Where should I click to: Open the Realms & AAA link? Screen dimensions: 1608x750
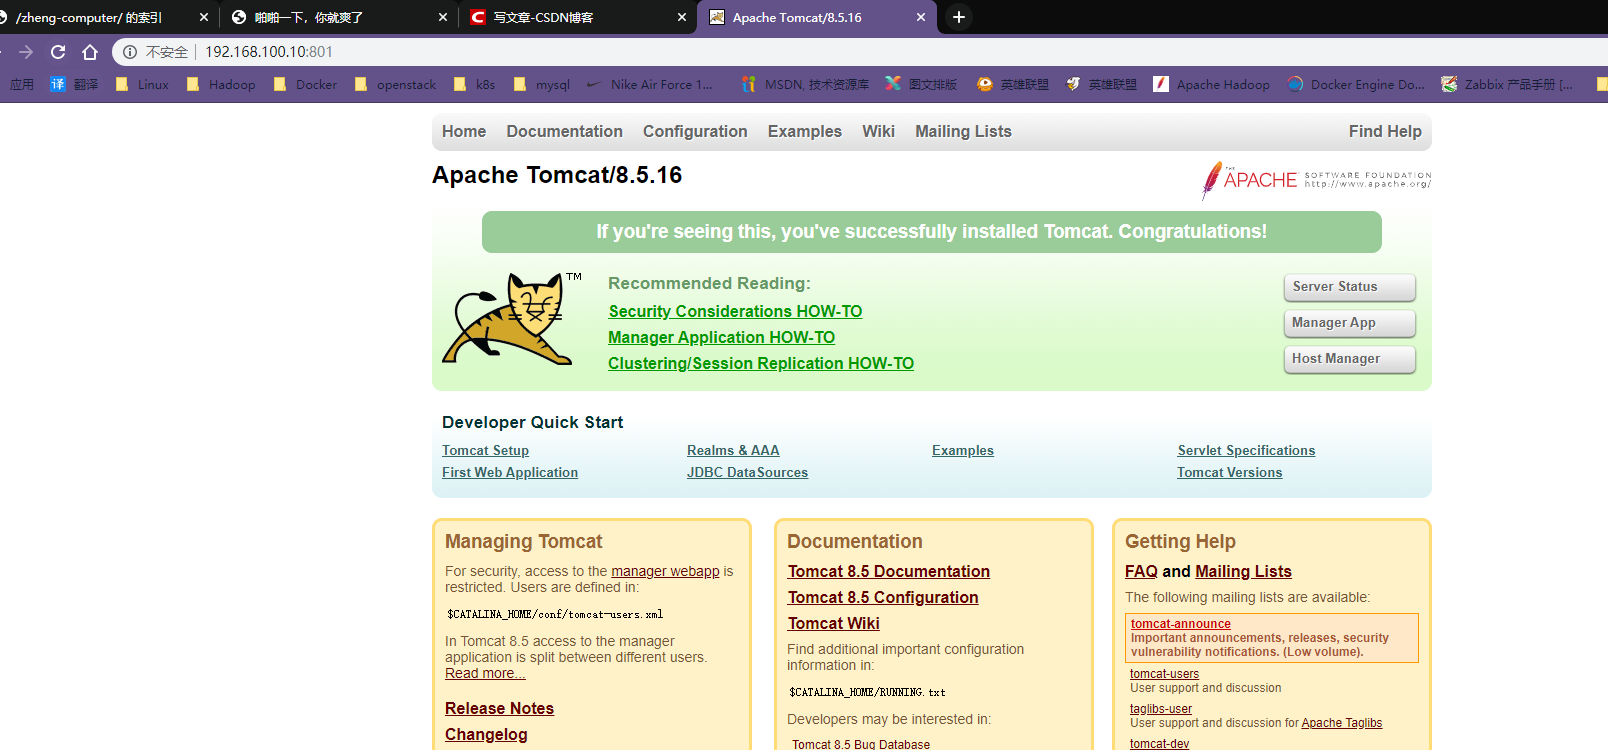click(733, 451)
